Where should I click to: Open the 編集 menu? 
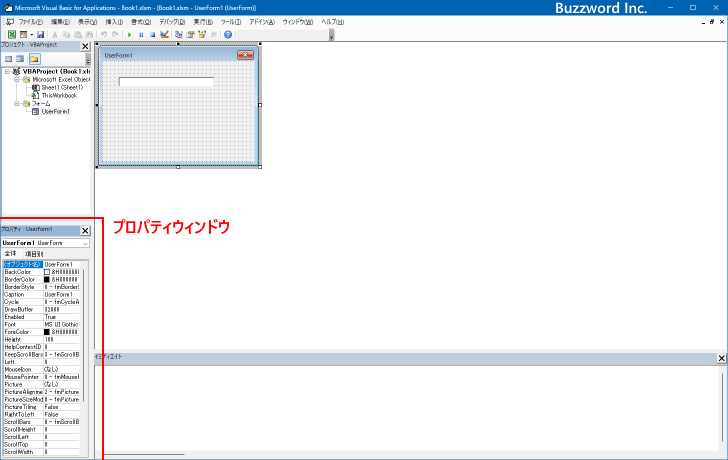point(60,22)
